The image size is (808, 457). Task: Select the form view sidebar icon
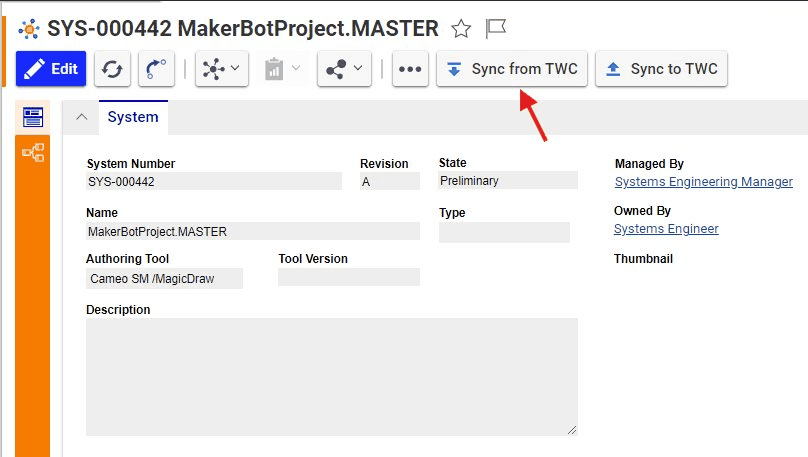pyautogui.click(x=33, y=117)
